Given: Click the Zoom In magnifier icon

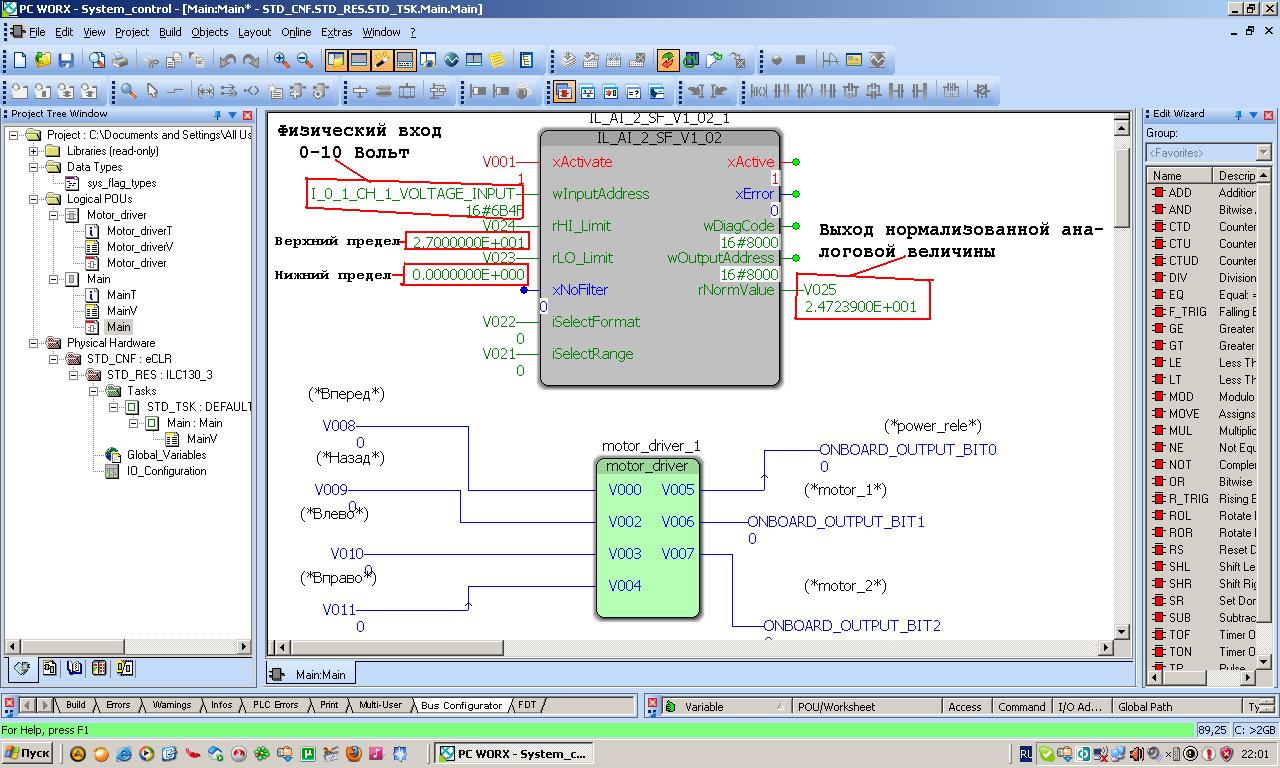Looking at the screenshot, I should click(282, 61).
